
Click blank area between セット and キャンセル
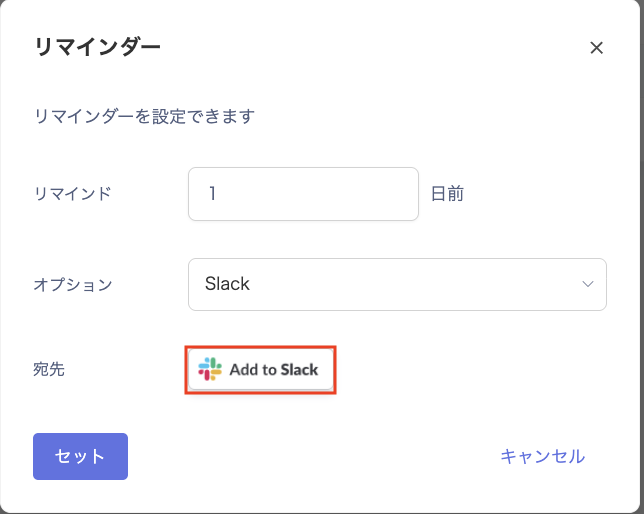pyautogui.click(x=310, y=456)
